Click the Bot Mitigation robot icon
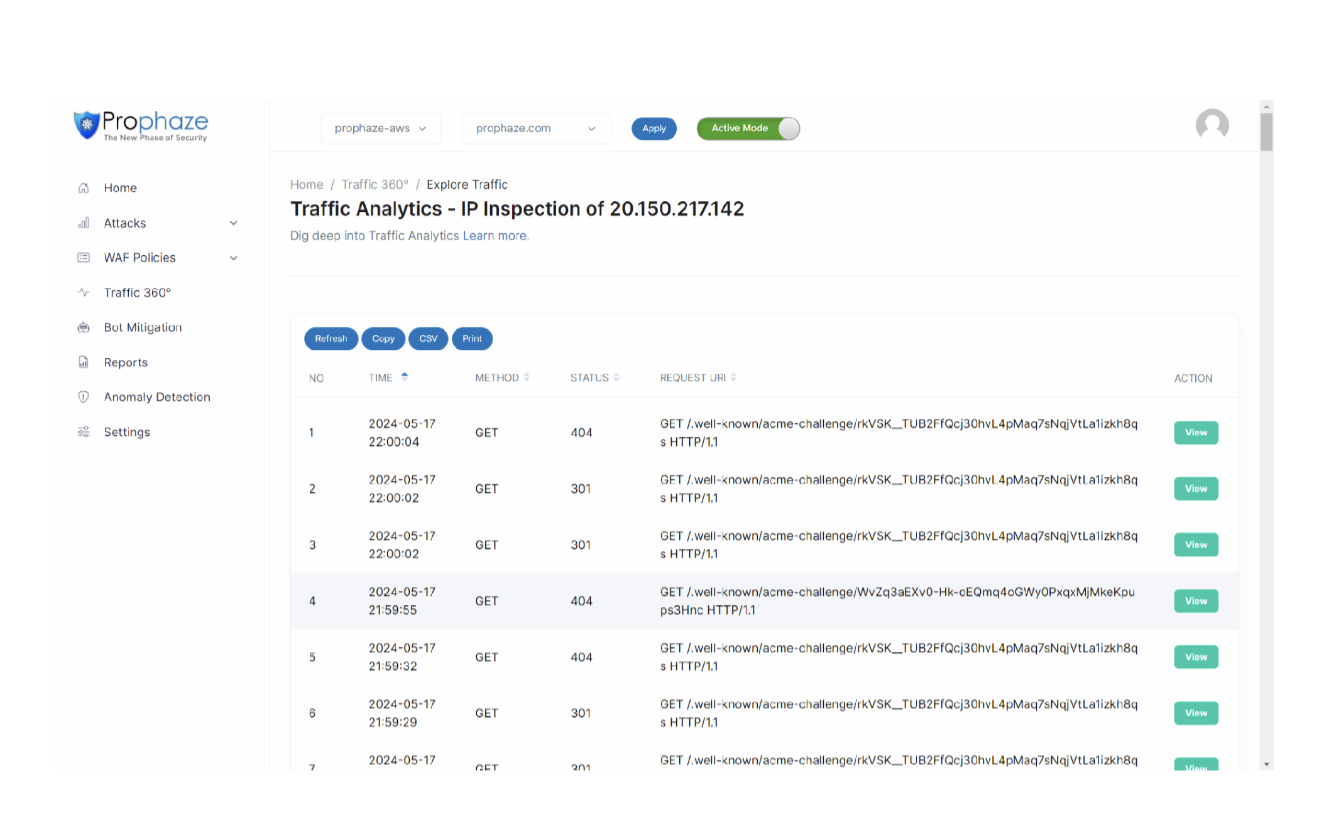Viewport: 1332px width, 838px height. pos(84,328)
